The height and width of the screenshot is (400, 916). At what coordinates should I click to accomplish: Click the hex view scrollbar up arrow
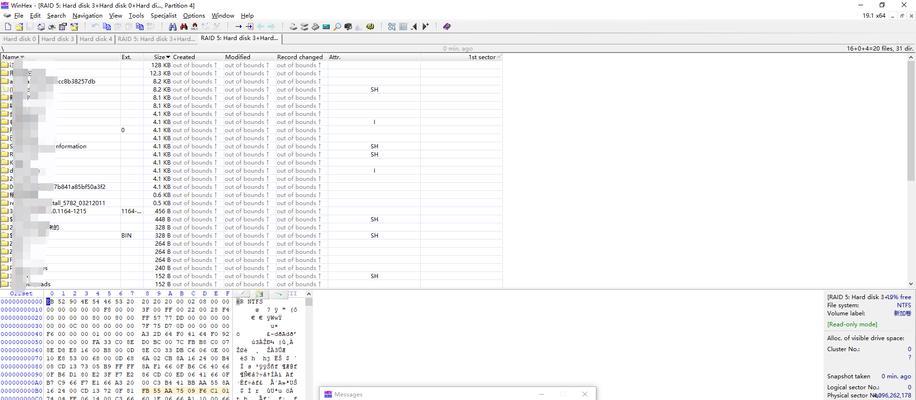309,294
